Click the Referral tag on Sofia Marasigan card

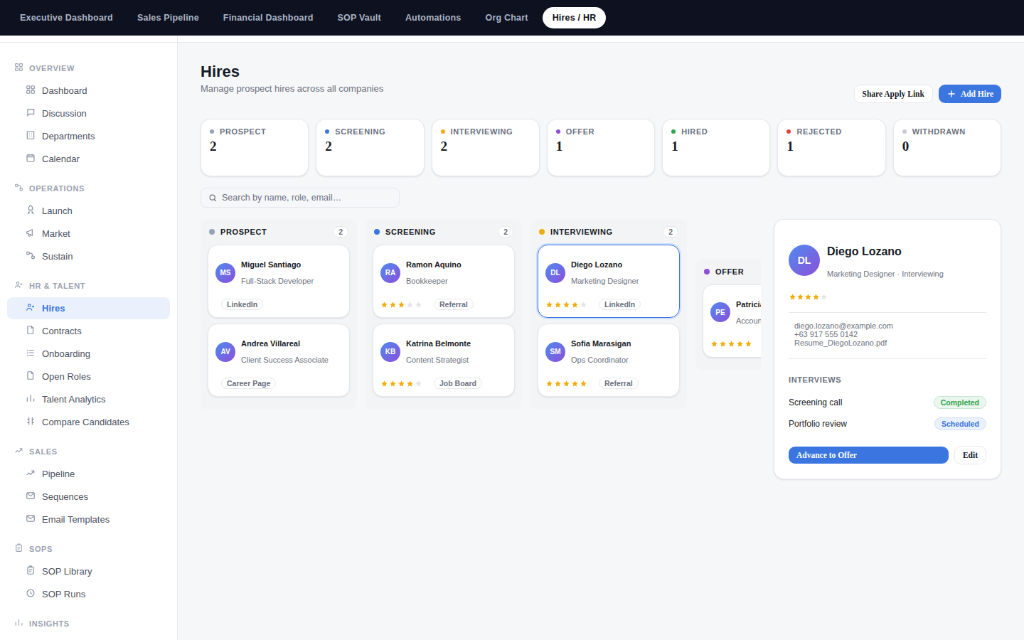pyautogui.click(x=618, y=383)
